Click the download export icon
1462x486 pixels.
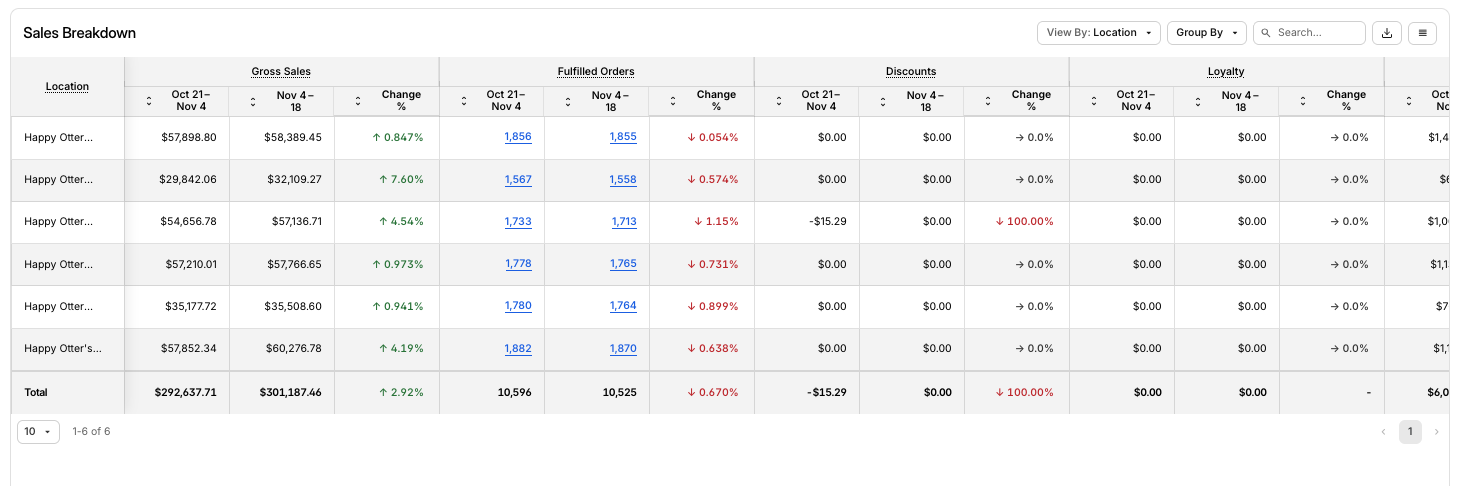[1387, 33]
